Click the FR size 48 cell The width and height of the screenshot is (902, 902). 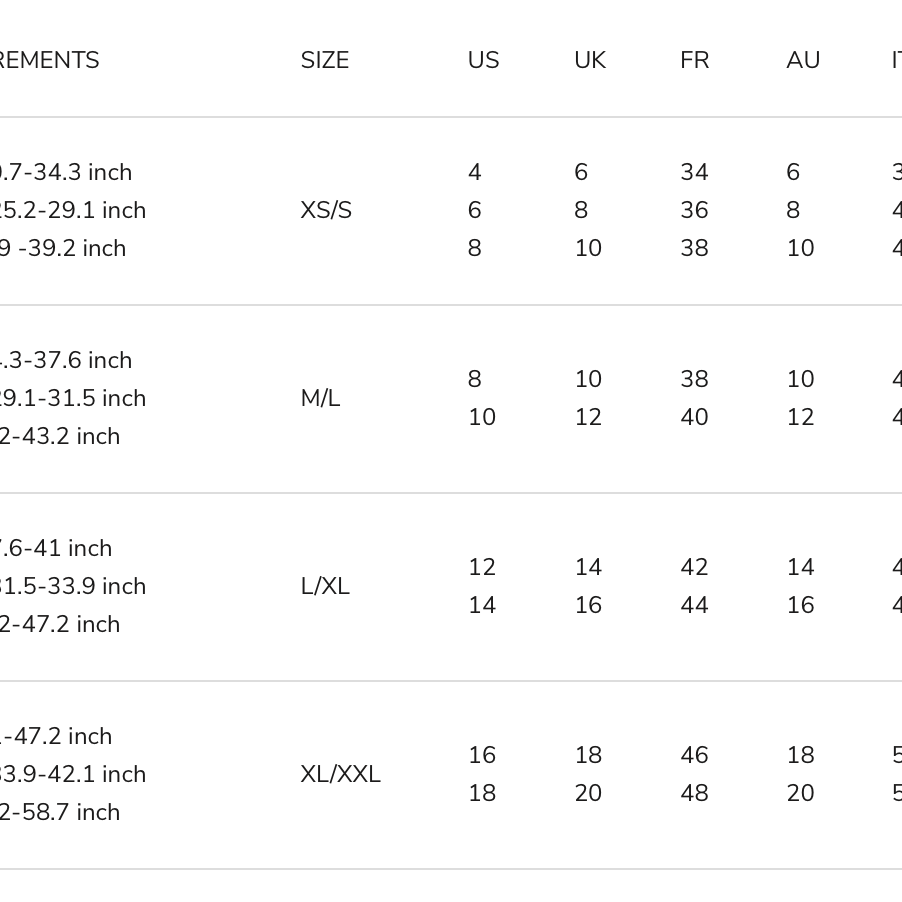694,794
